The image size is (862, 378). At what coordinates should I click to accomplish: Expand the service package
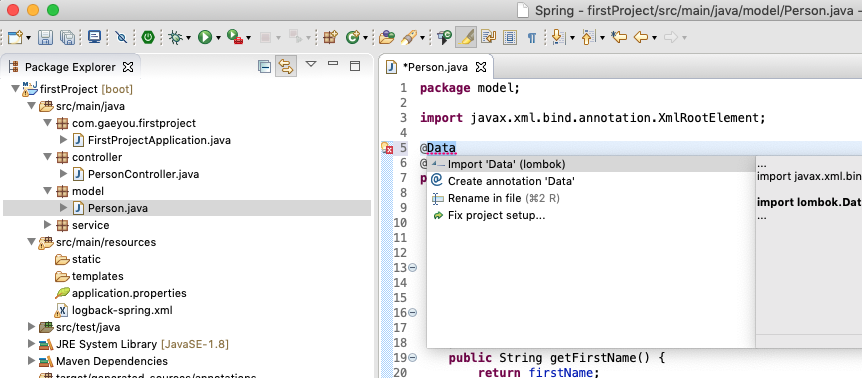[x=47, y=225]
